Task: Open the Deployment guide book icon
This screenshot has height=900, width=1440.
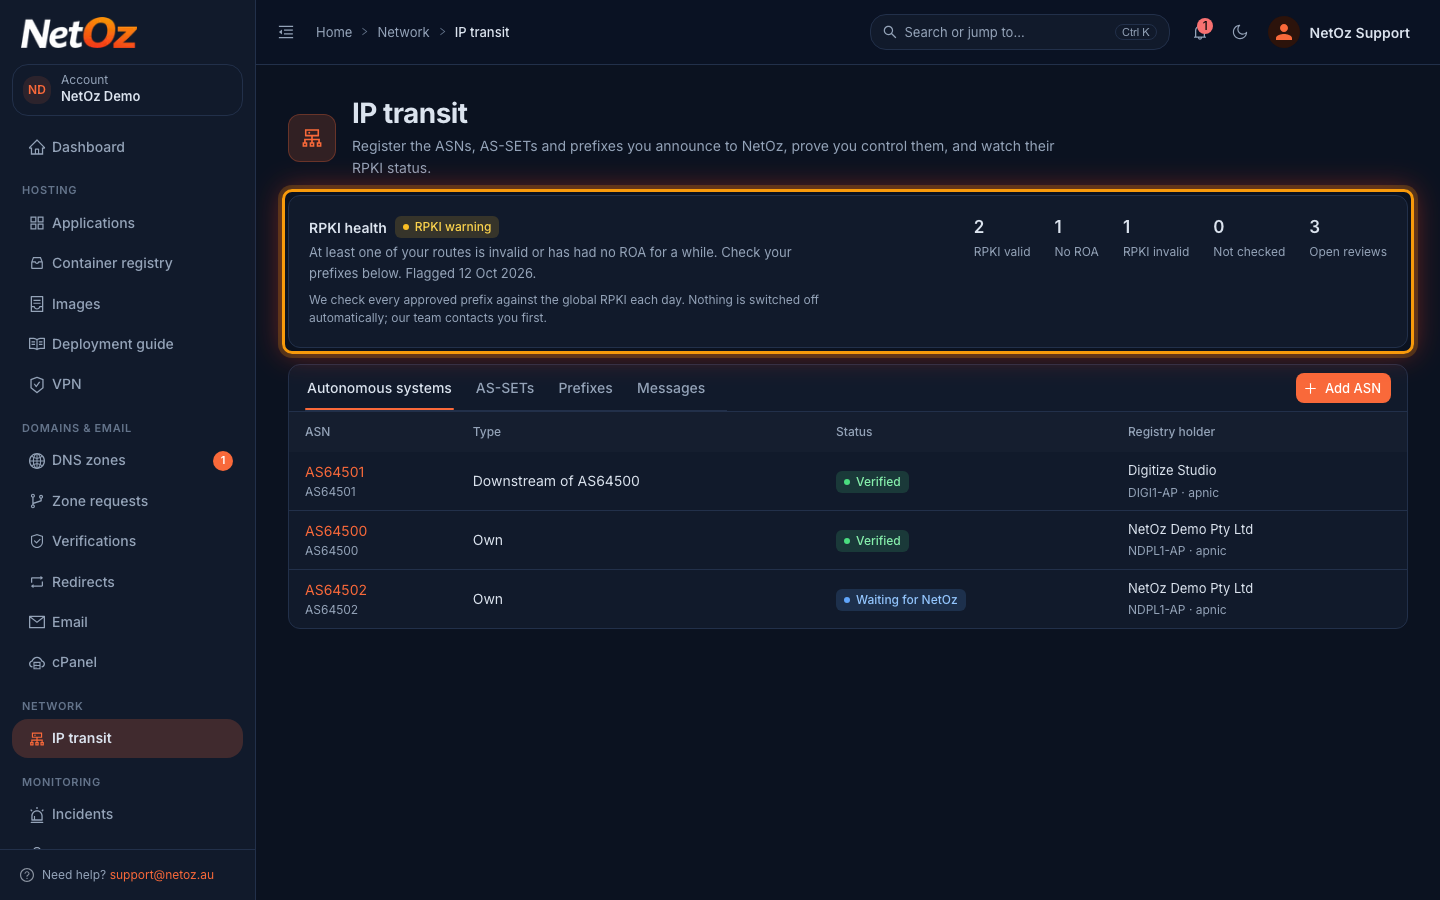Action: tap(37, 344)
